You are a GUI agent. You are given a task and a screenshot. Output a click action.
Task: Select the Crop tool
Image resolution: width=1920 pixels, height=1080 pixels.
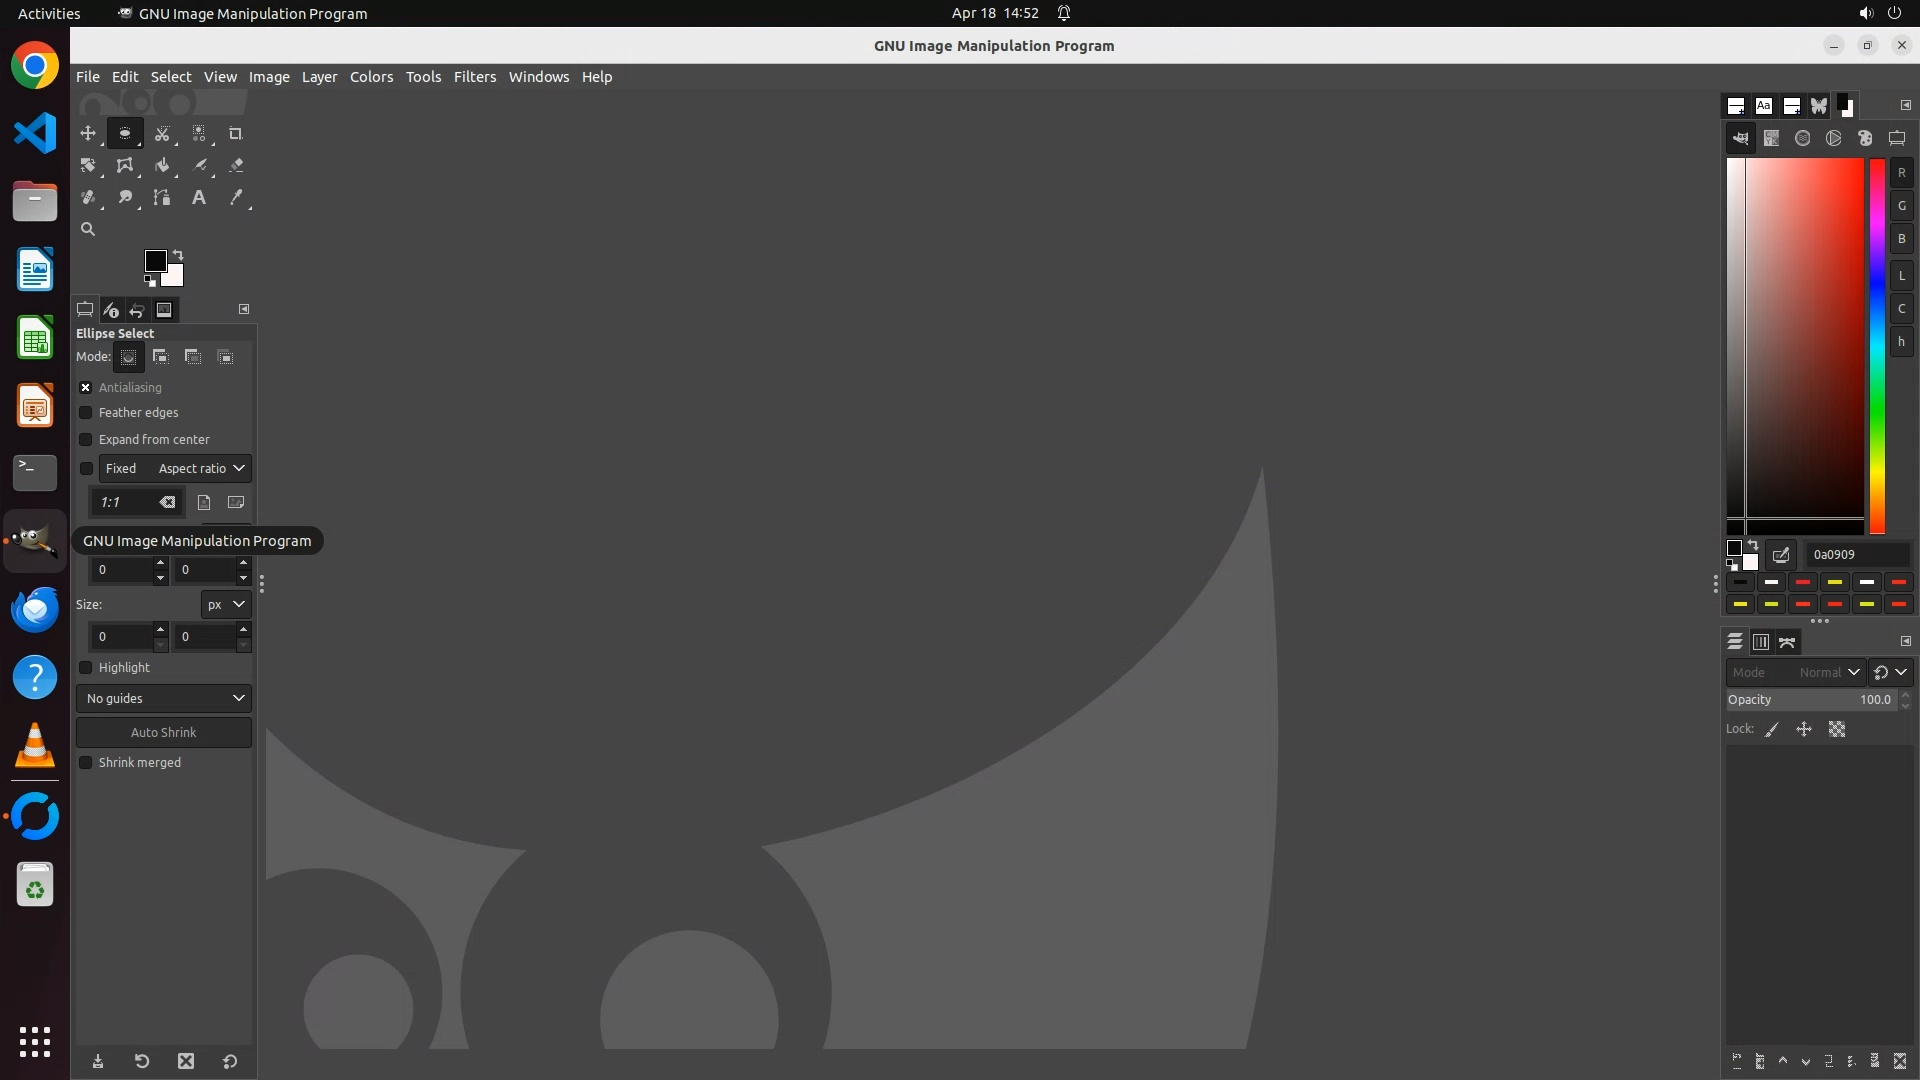coord(236,133)
